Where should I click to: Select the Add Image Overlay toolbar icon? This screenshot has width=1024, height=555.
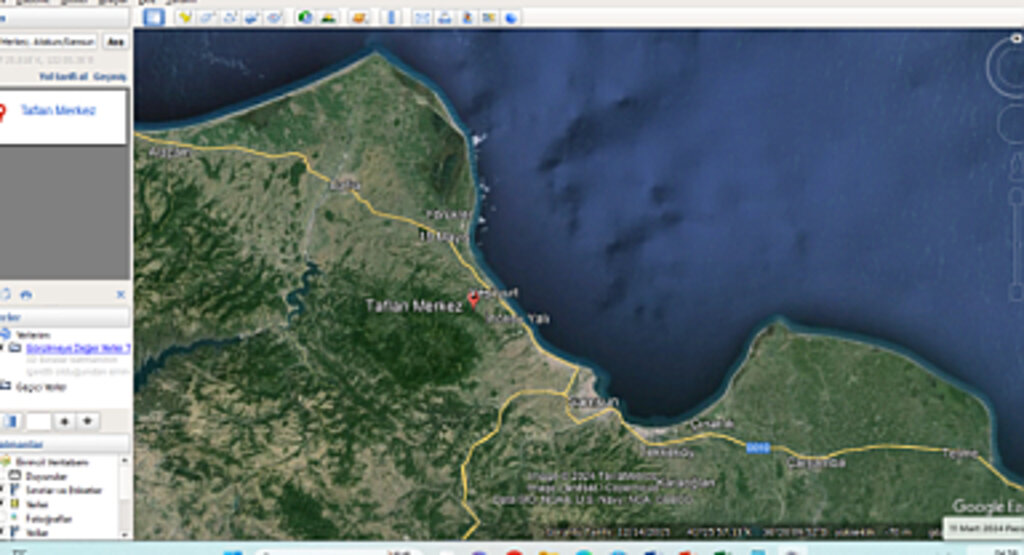click(251, 18)
